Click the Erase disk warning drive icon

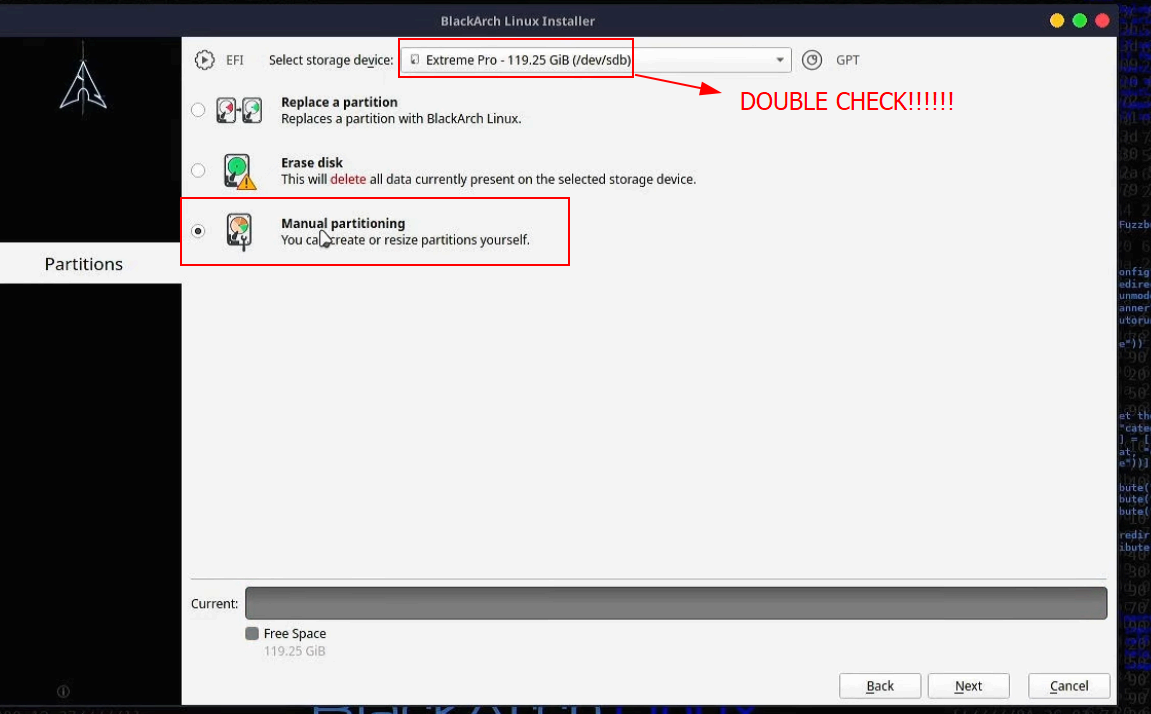click(x=240, y=169)
